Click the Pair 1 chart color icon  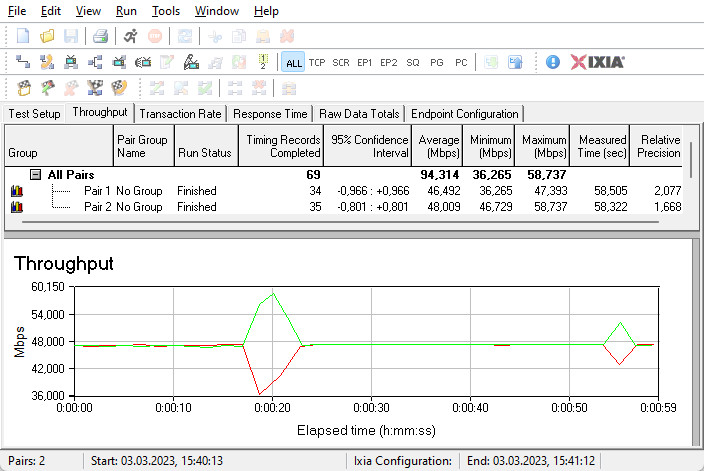16,191
